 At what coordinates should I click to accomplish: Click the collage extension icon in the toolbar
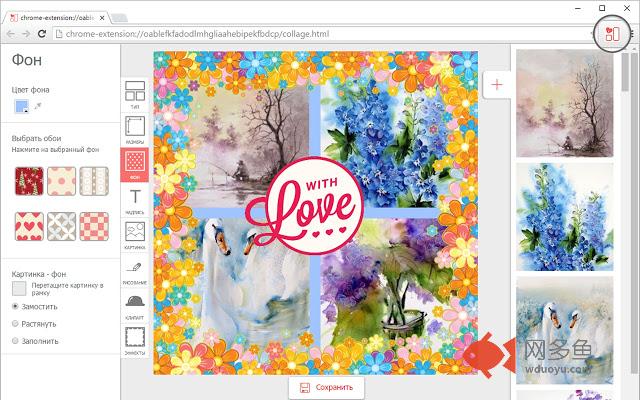(x=612, y=34)
